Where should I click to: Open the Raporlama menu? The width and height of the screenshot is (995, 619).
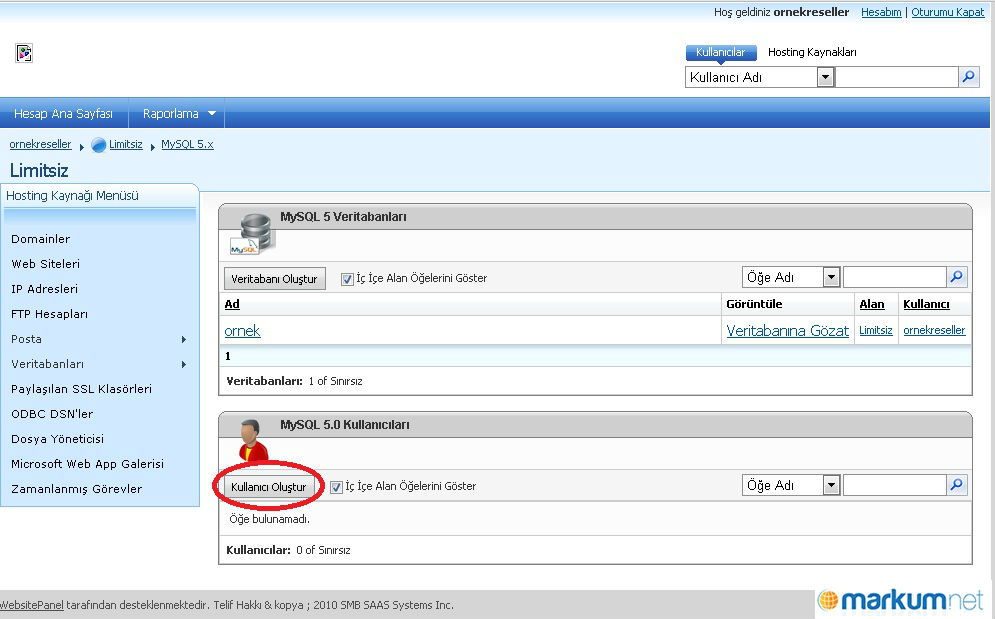click(x=178, y=113)
